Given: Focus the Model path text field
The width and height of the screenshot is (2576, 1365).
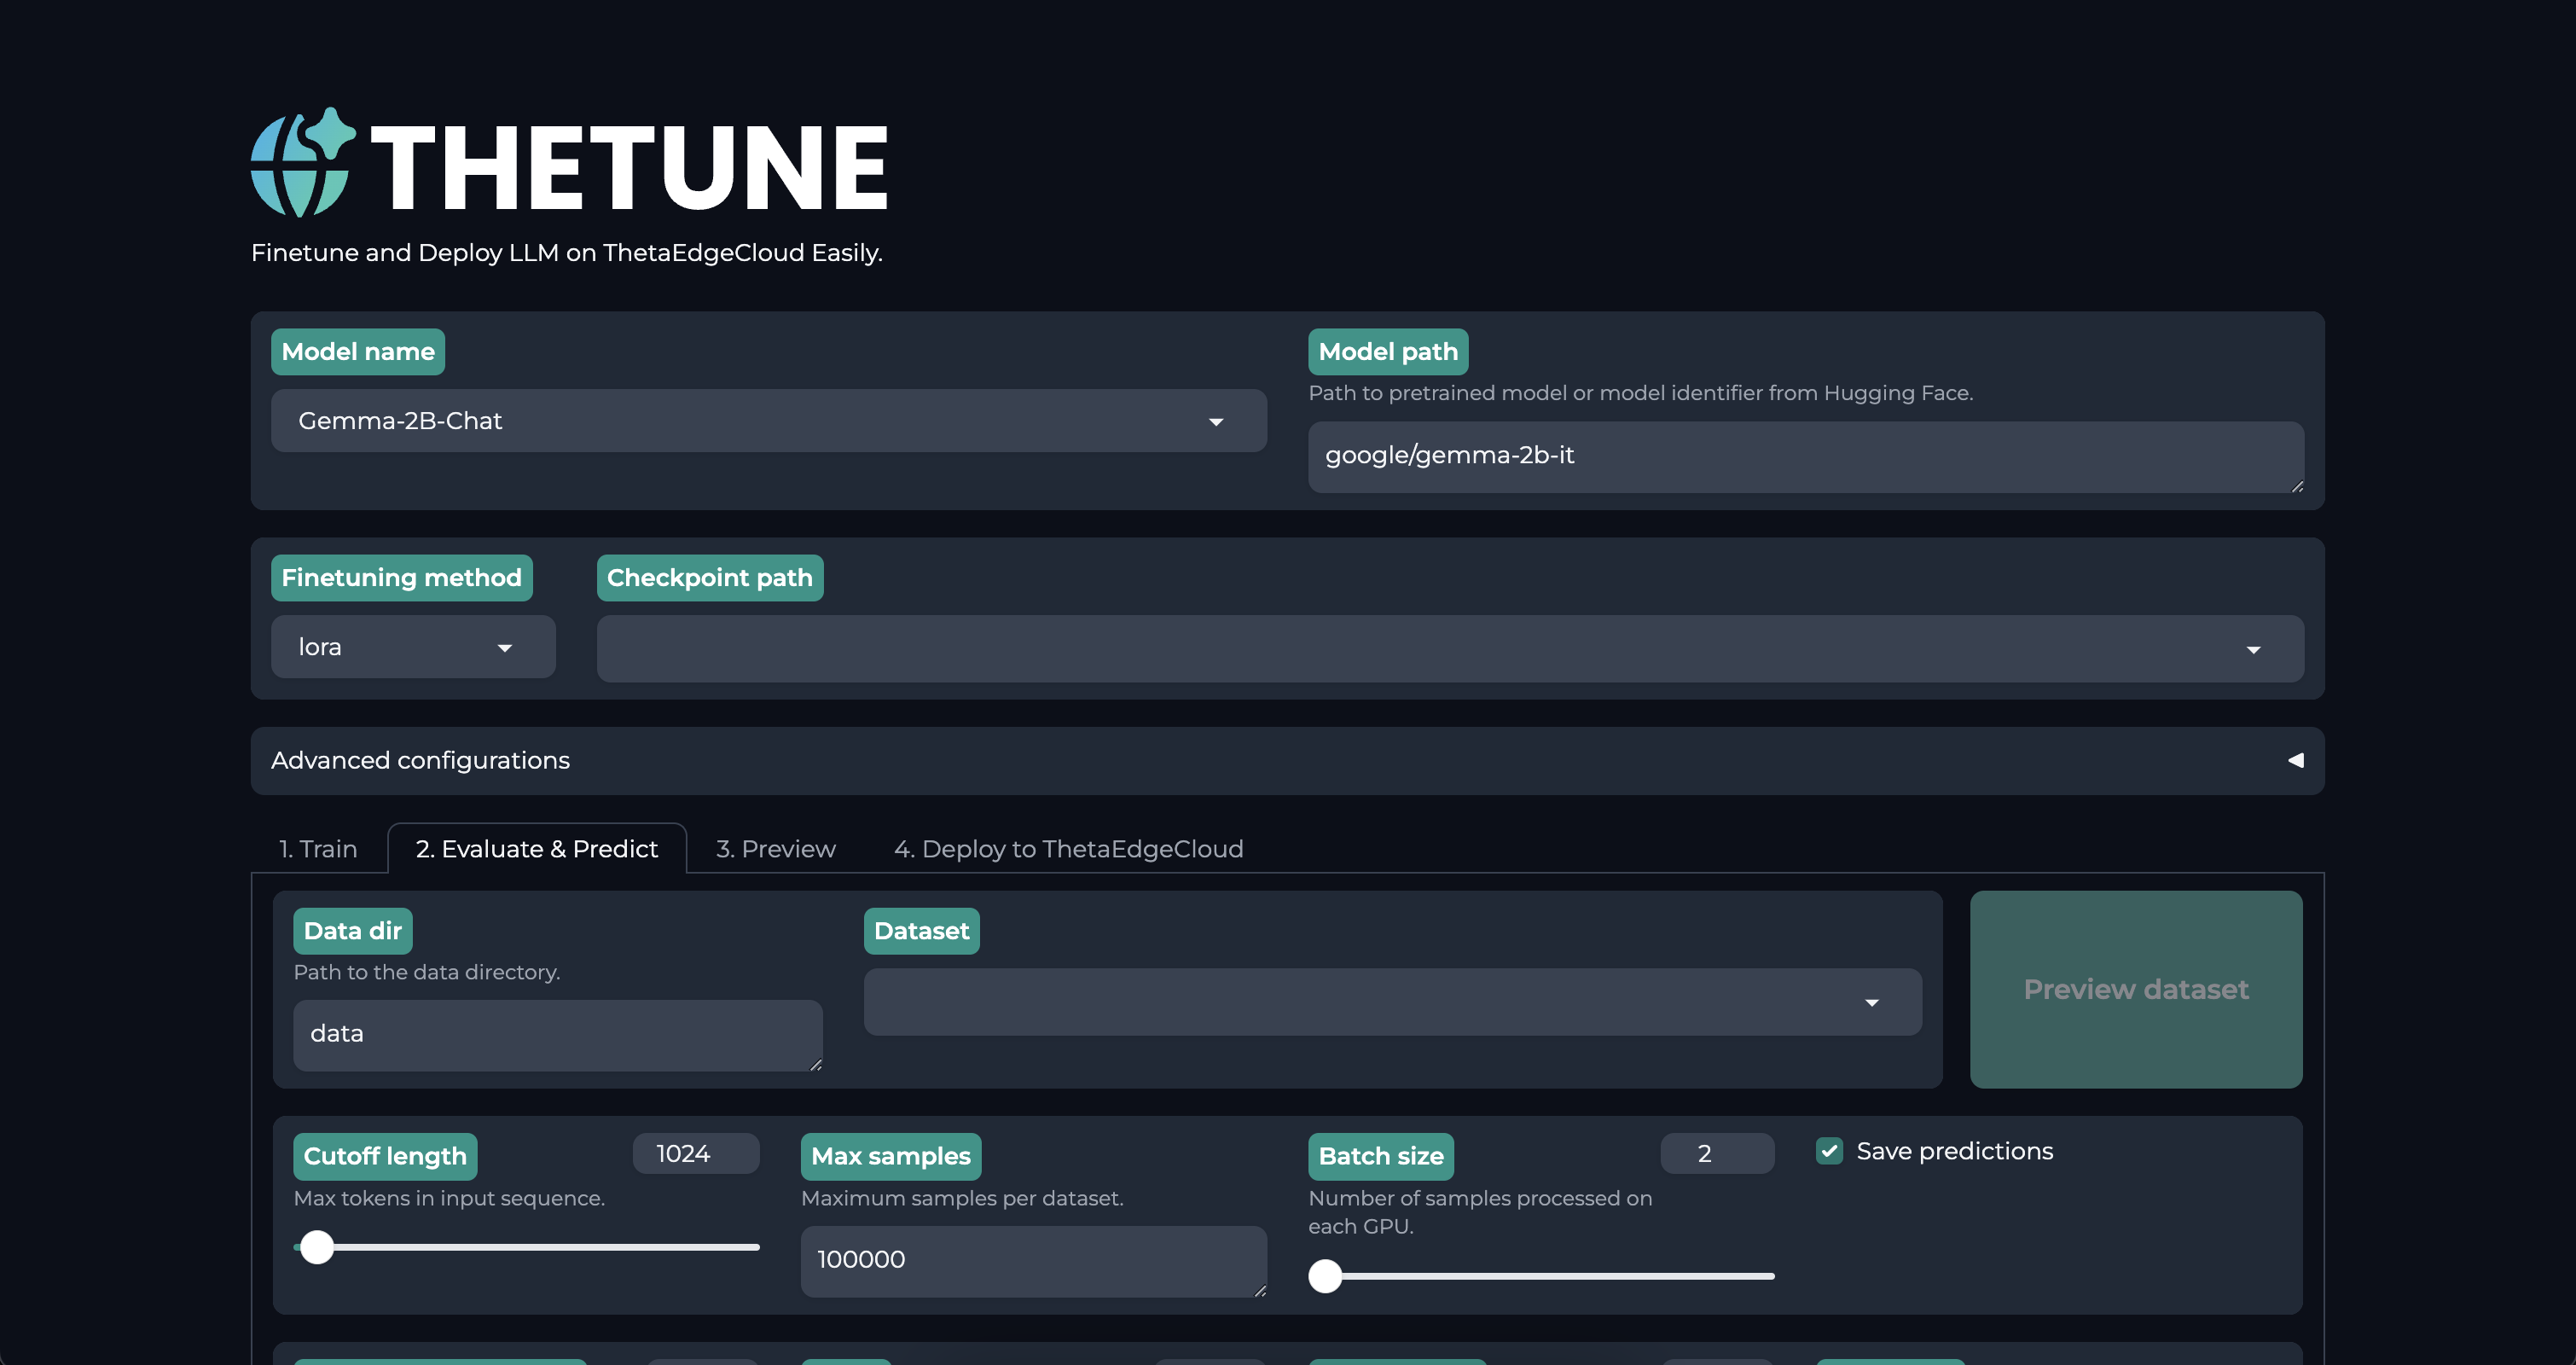Looking at the screenshot, I should click(1804, 456).
